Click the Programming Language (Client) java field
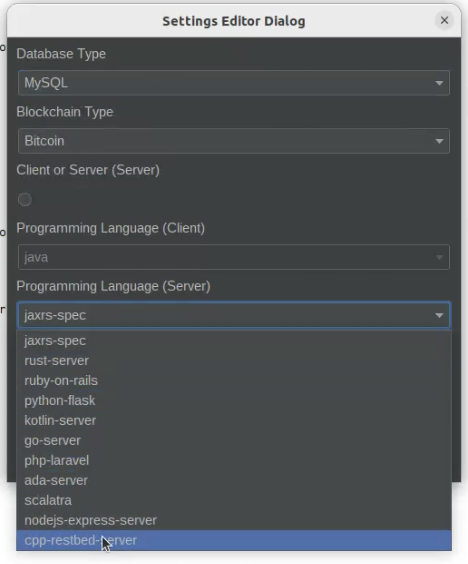 pos(233,257)
